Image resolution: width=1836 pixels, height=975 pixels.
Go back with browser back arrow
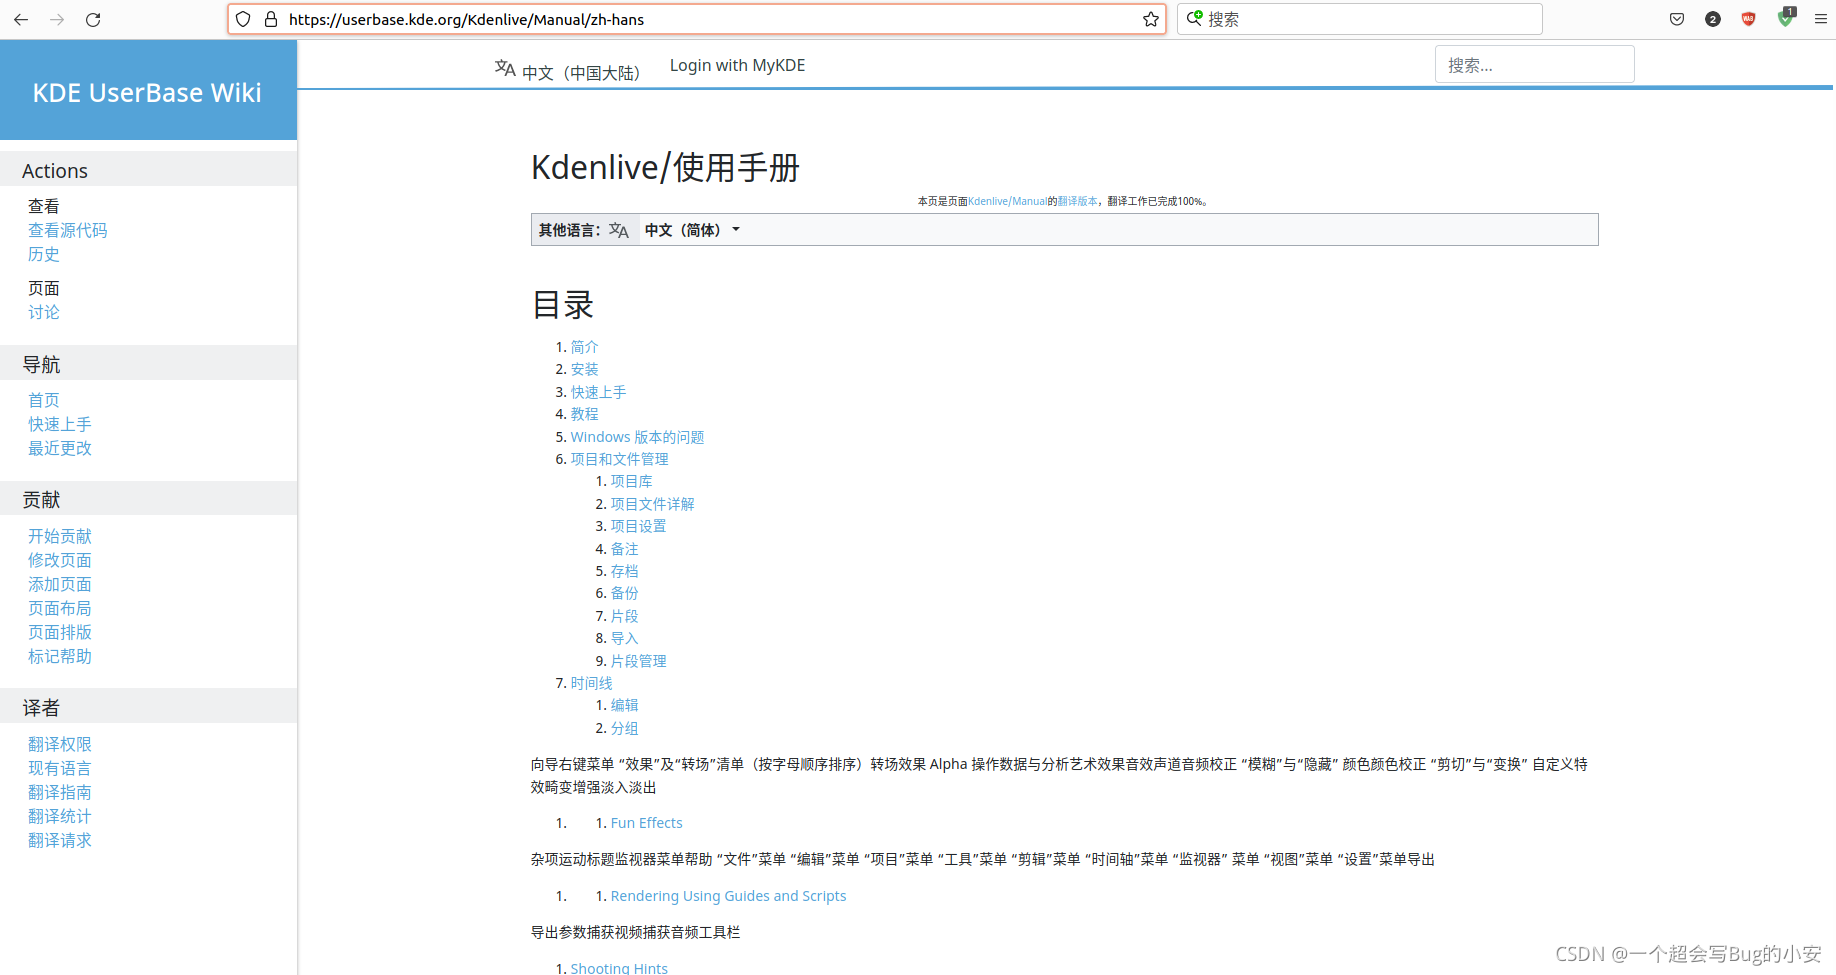coord(21,19)
